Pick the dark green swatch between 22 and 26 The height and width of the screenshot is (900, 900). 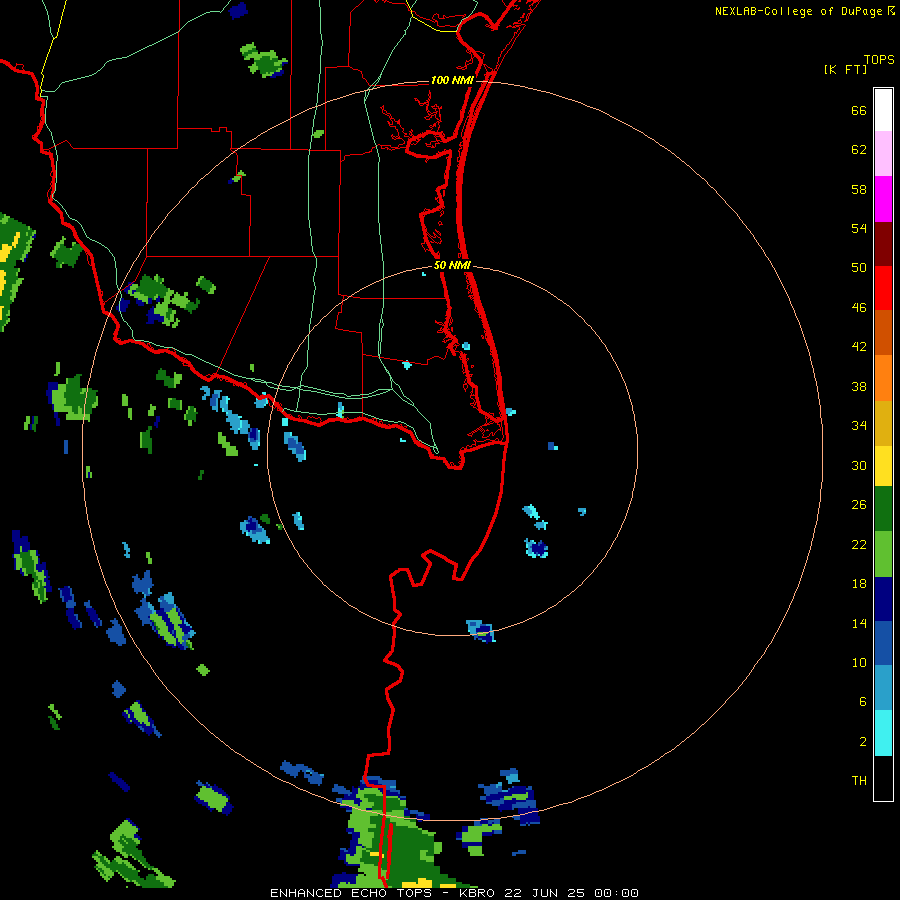tap(883, 509)
